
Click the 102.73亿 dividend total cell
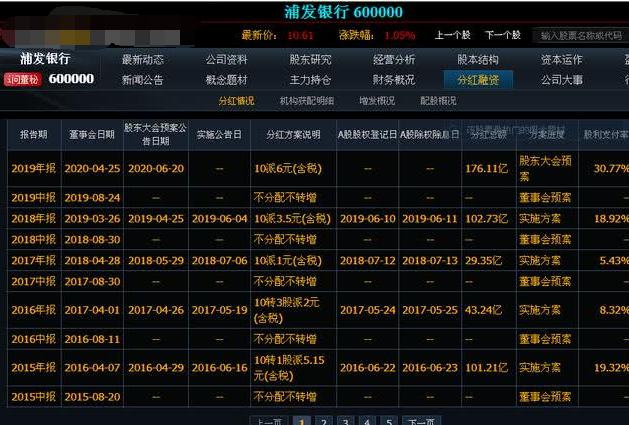pos(487,219)
